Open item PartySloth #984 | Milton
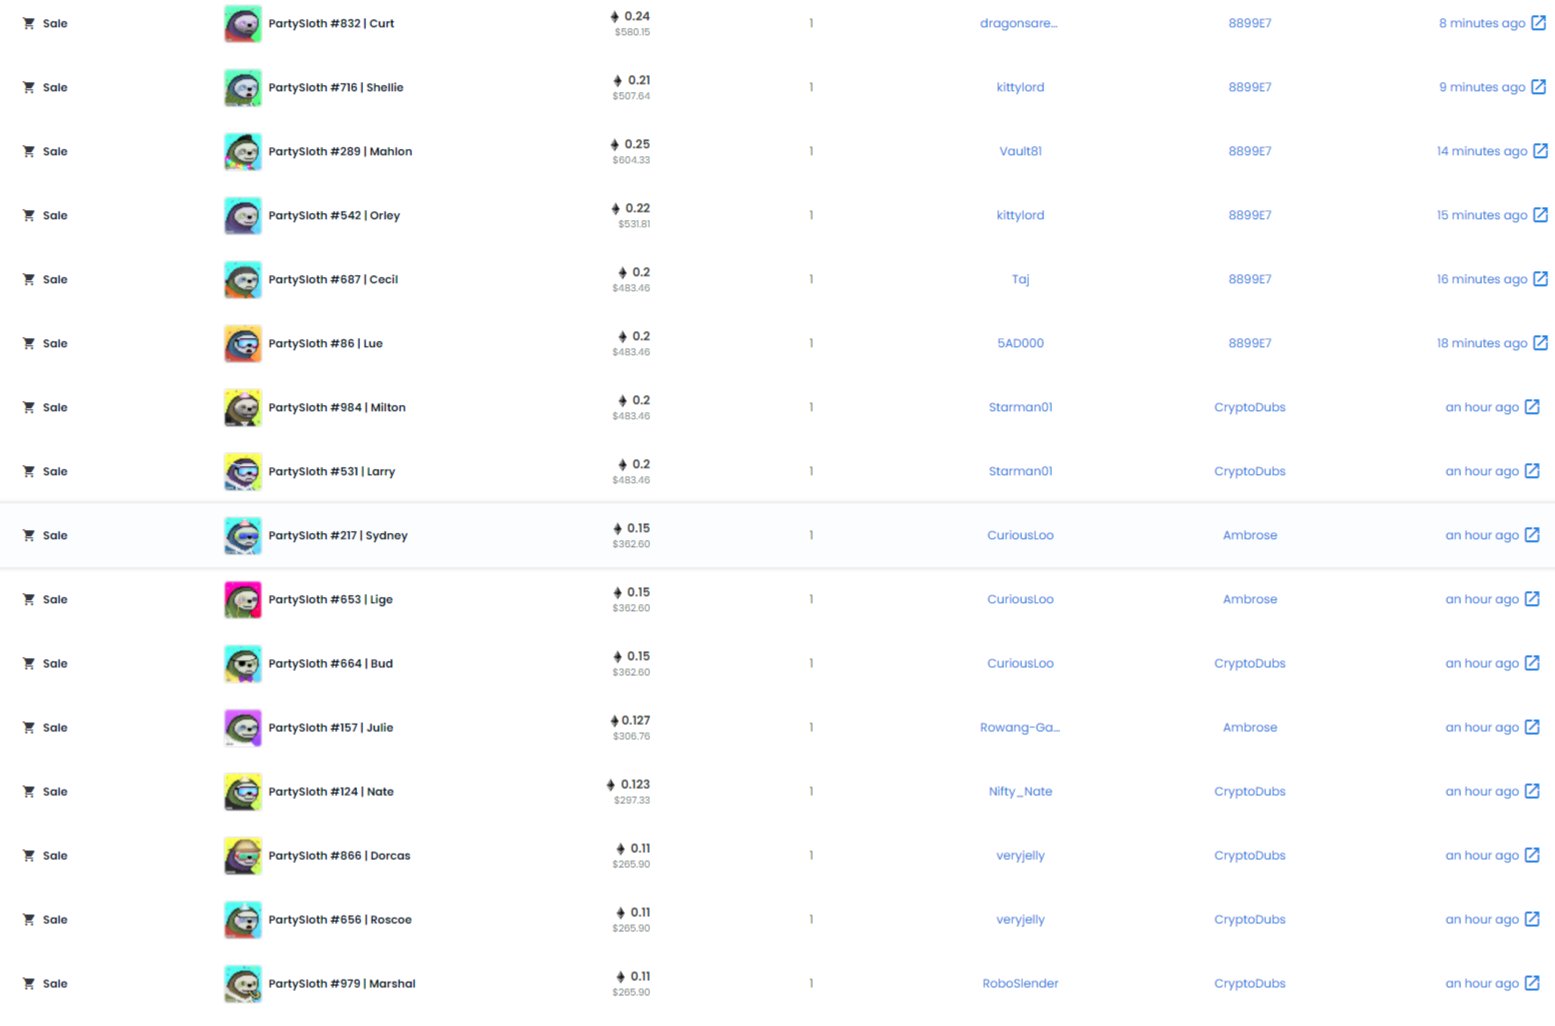 point(337,407)
